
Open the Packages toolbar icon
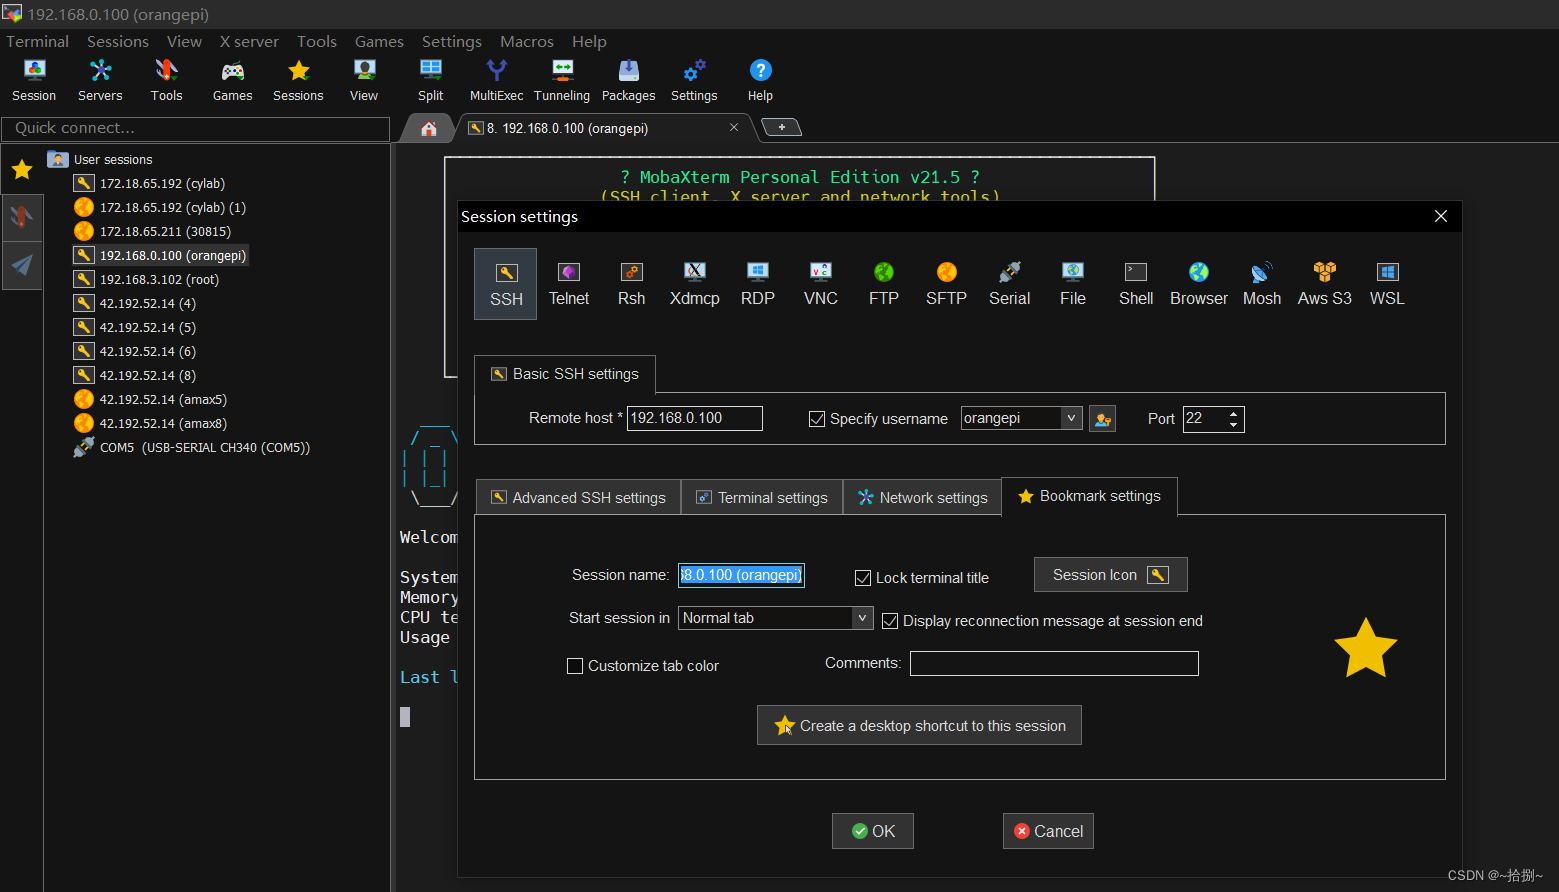(x=628, y=80)
